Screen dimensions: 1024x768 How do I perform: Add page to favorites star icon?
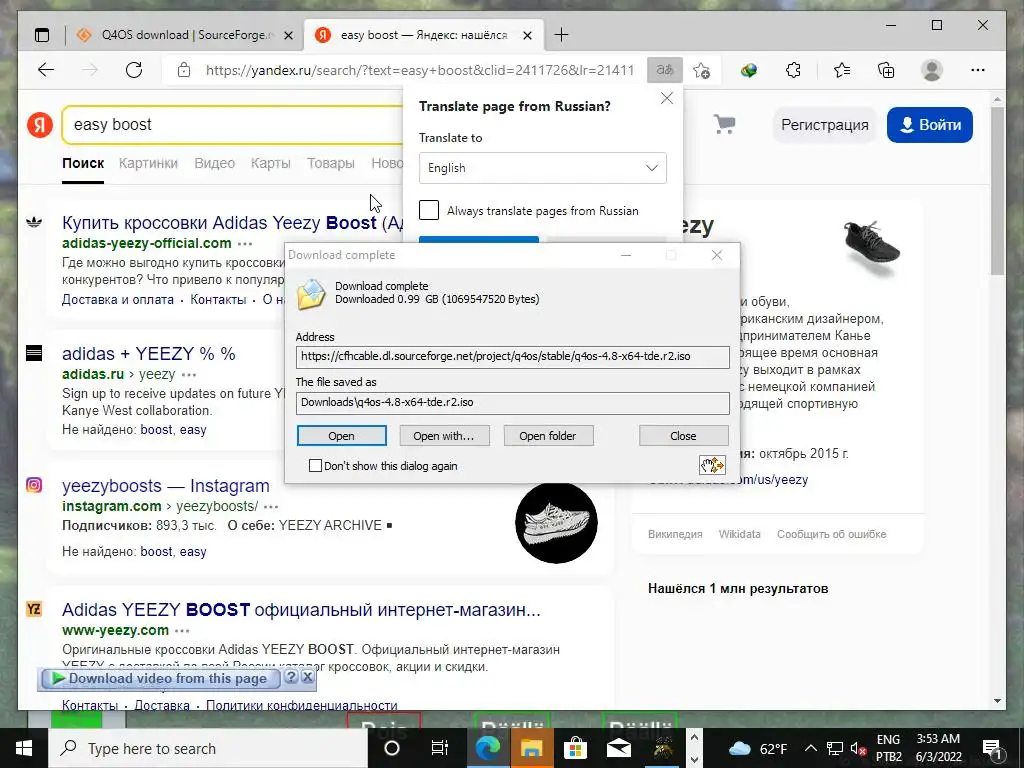pyautogui.click(x=702, y=71)
